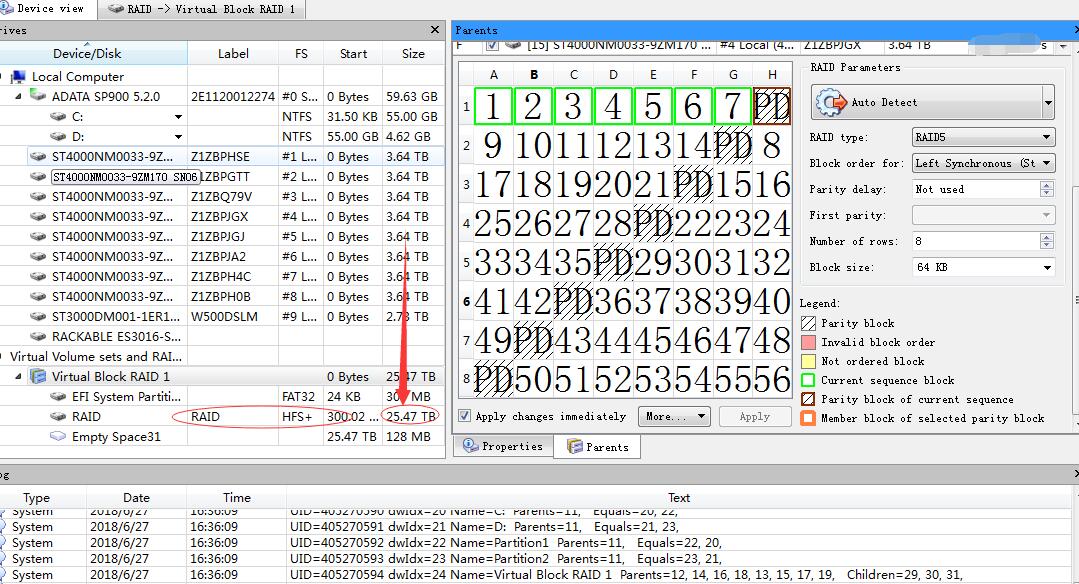The width and height of the screenshot is (1079, 584).
Task: Select the Empty Space31 icon
Action: (59, 437)
